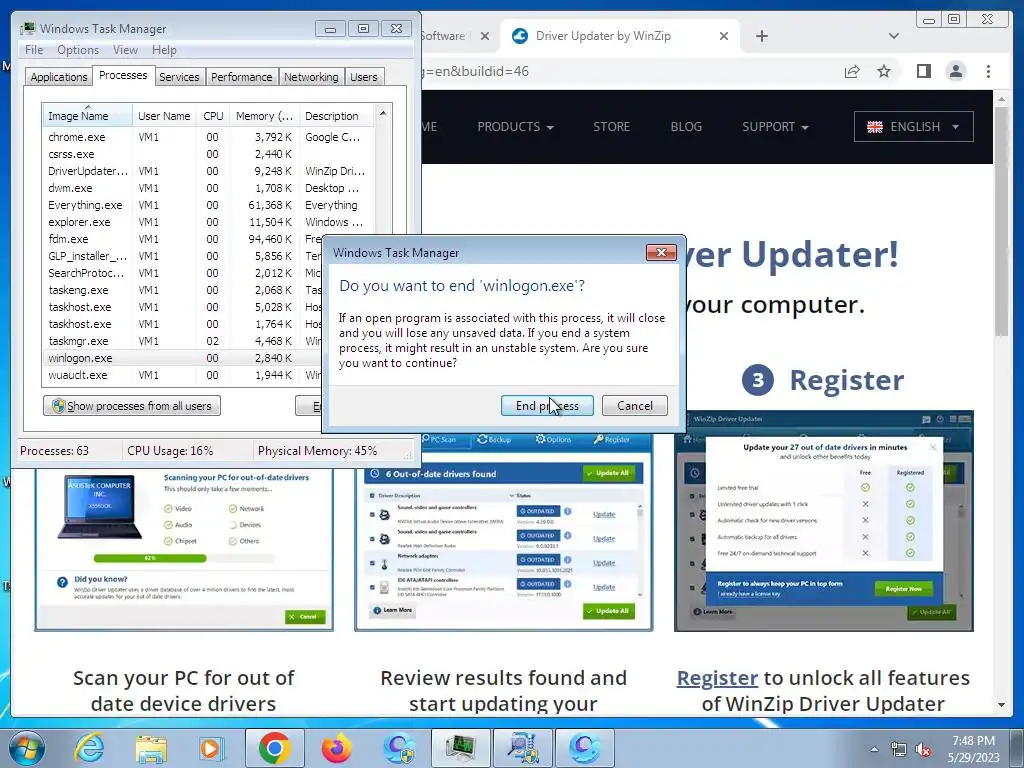Click the out-of-date drivers found screenshot

coord(504,530)
